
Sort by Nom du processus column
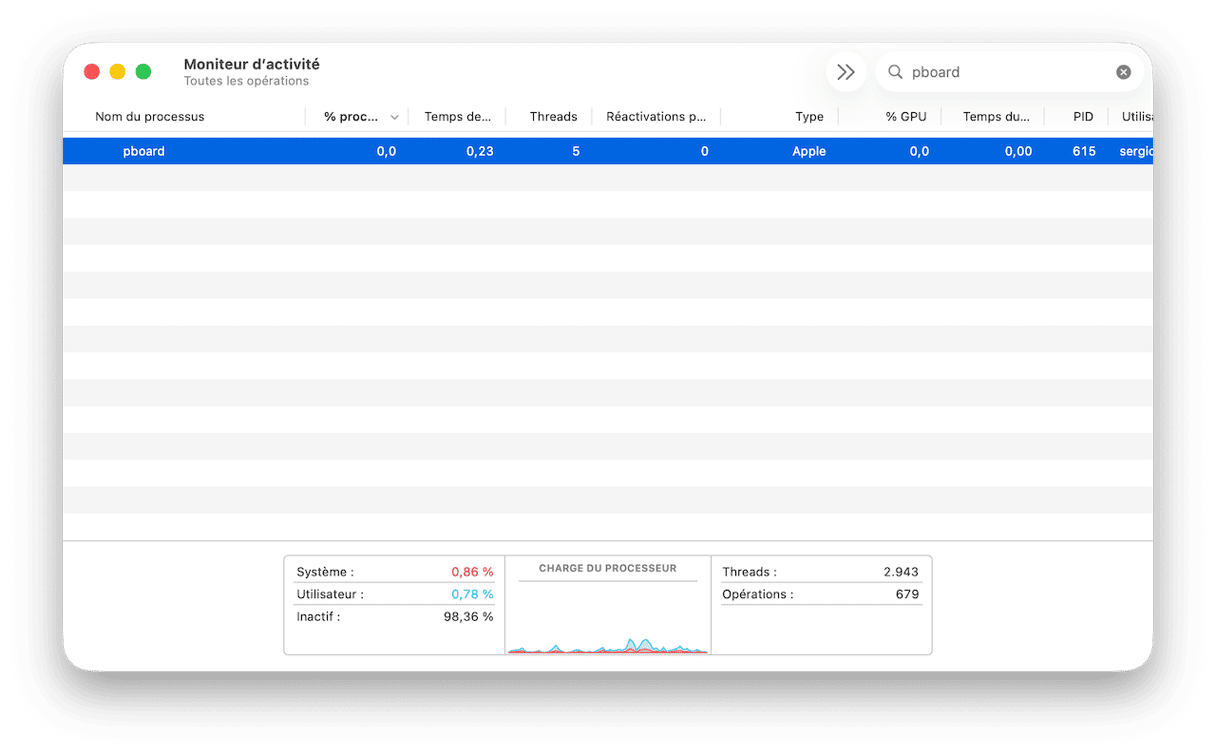150,117
